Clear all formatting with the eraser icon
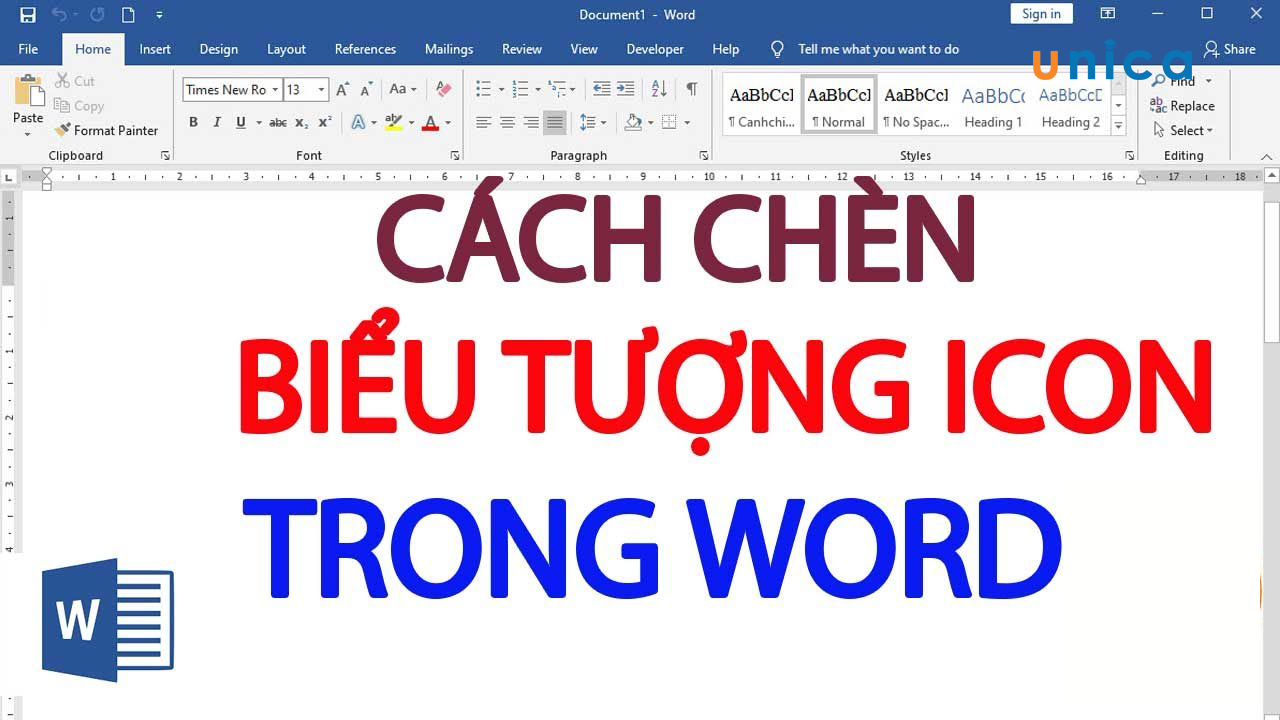 444,90
